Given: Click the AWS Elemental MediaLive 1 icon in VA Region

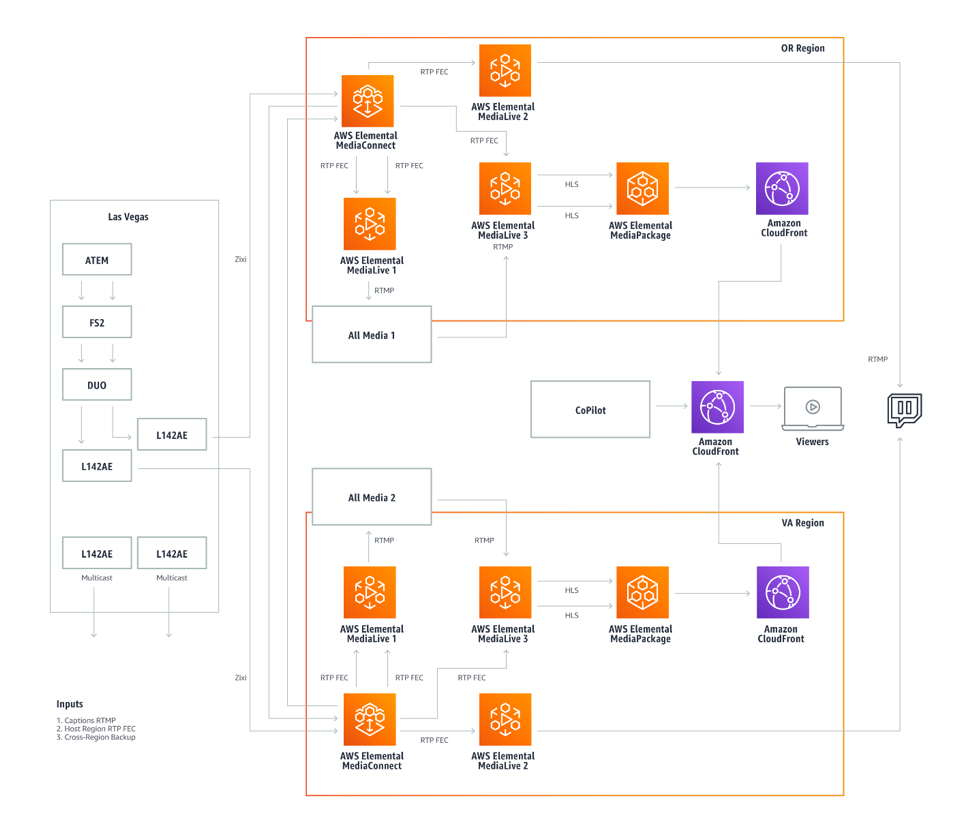Looking at the screenshot, I should point(369,592).
